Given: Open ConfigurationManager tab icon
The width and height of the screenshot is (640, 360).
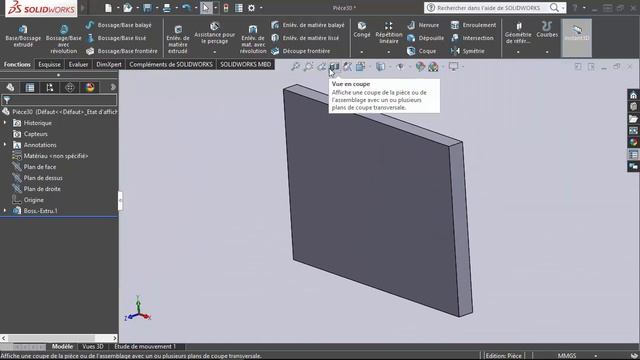Looking at the screenshot, I should coord(50,87).
